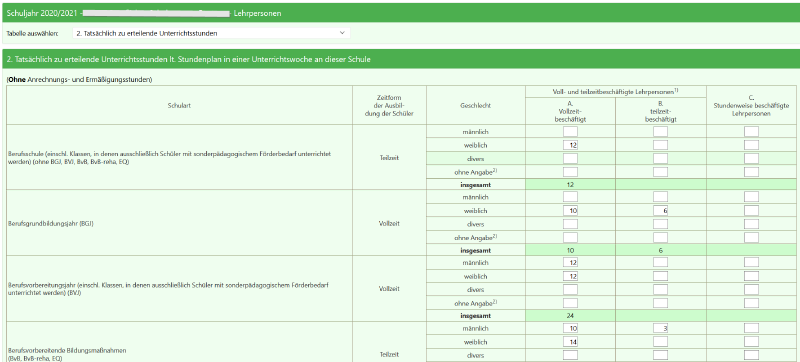Click BvB weiblich teilzeitbeschäftigt input field
Image resolution: width=800 pixels, height=362 pixels.
(661, 342)
